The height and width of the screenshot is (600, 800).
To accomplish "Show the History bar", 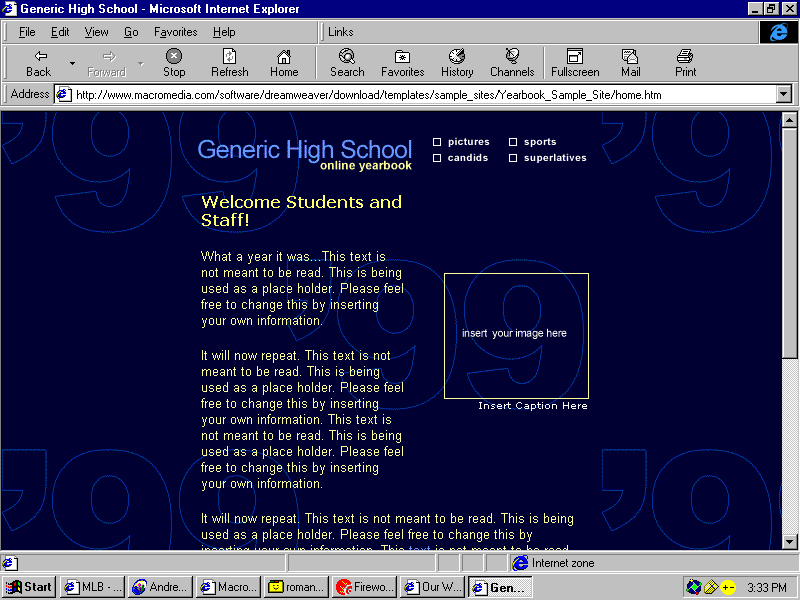I will pyautogui.click(x=457, y=64).
